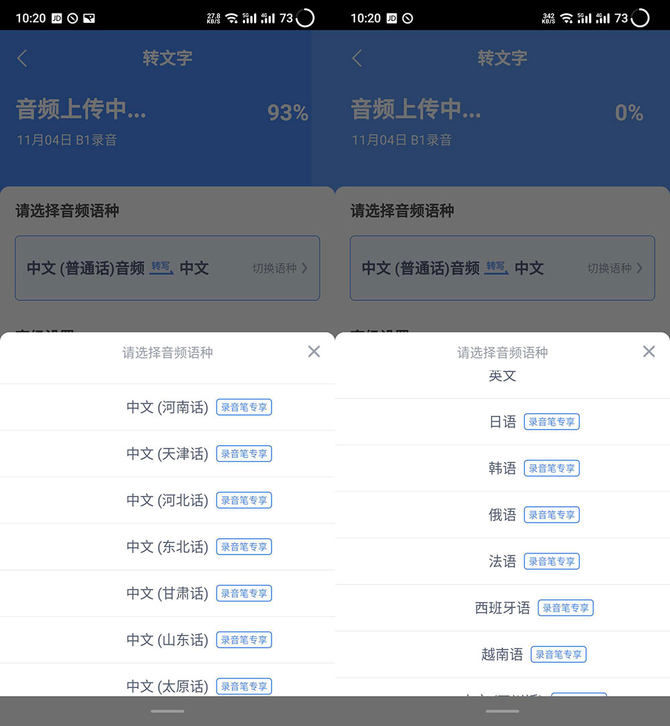Tap 11月04日 B1录音 filename on right screen
This screenshot has height=726, width=670.
(402, 140)
